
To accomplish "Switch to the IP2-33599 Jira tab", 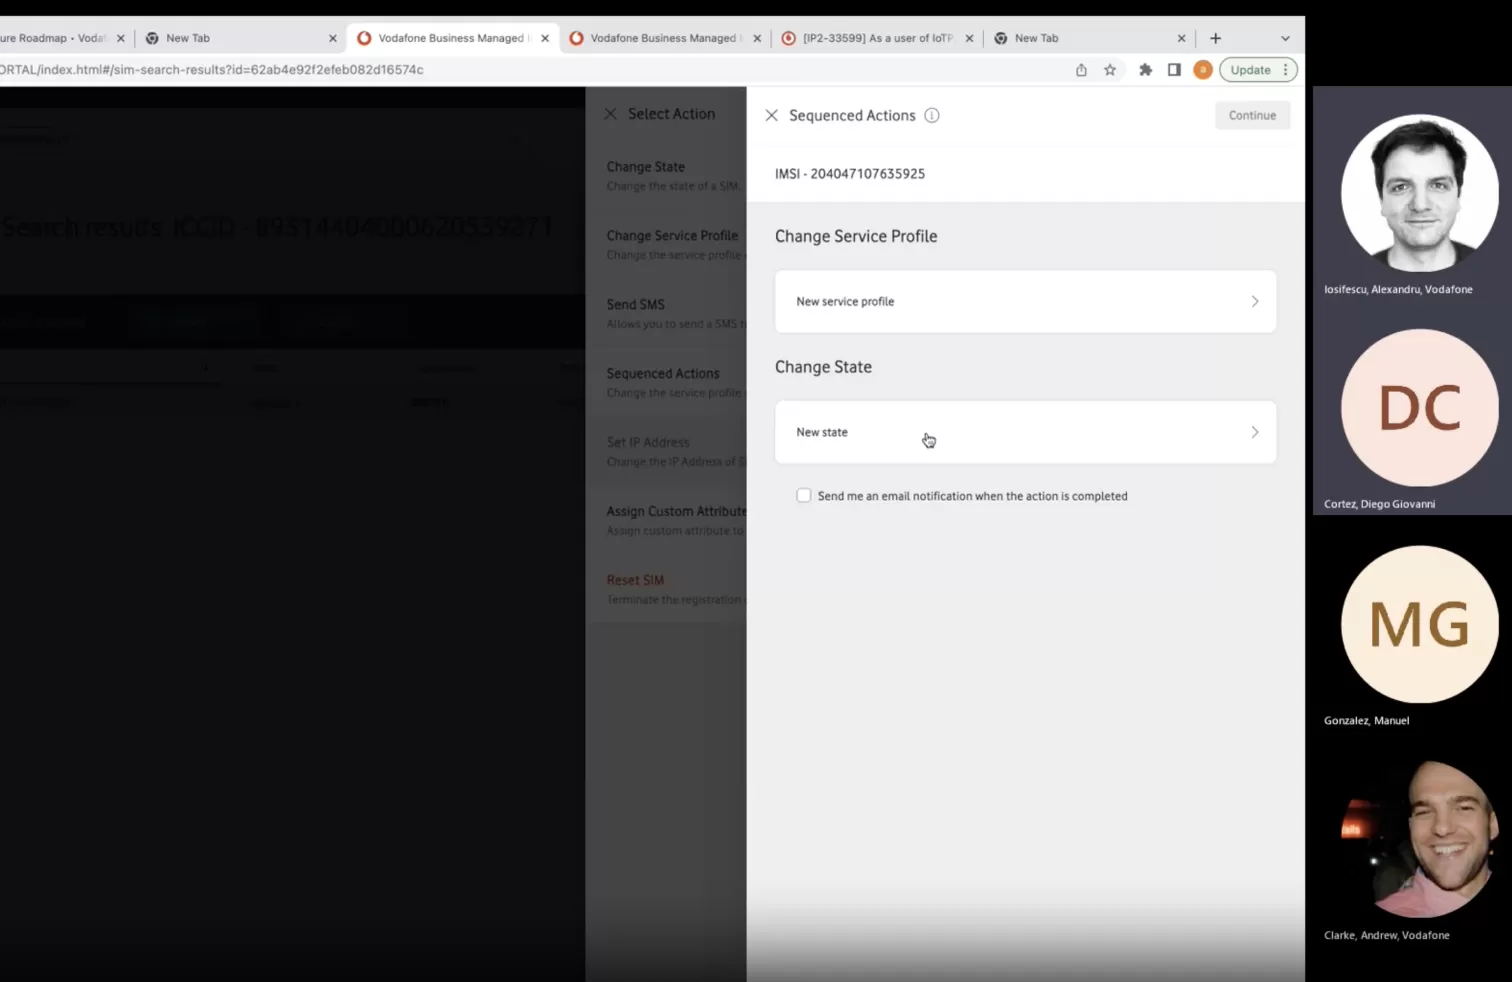I will pyautogui.click(x=877, y=38).
